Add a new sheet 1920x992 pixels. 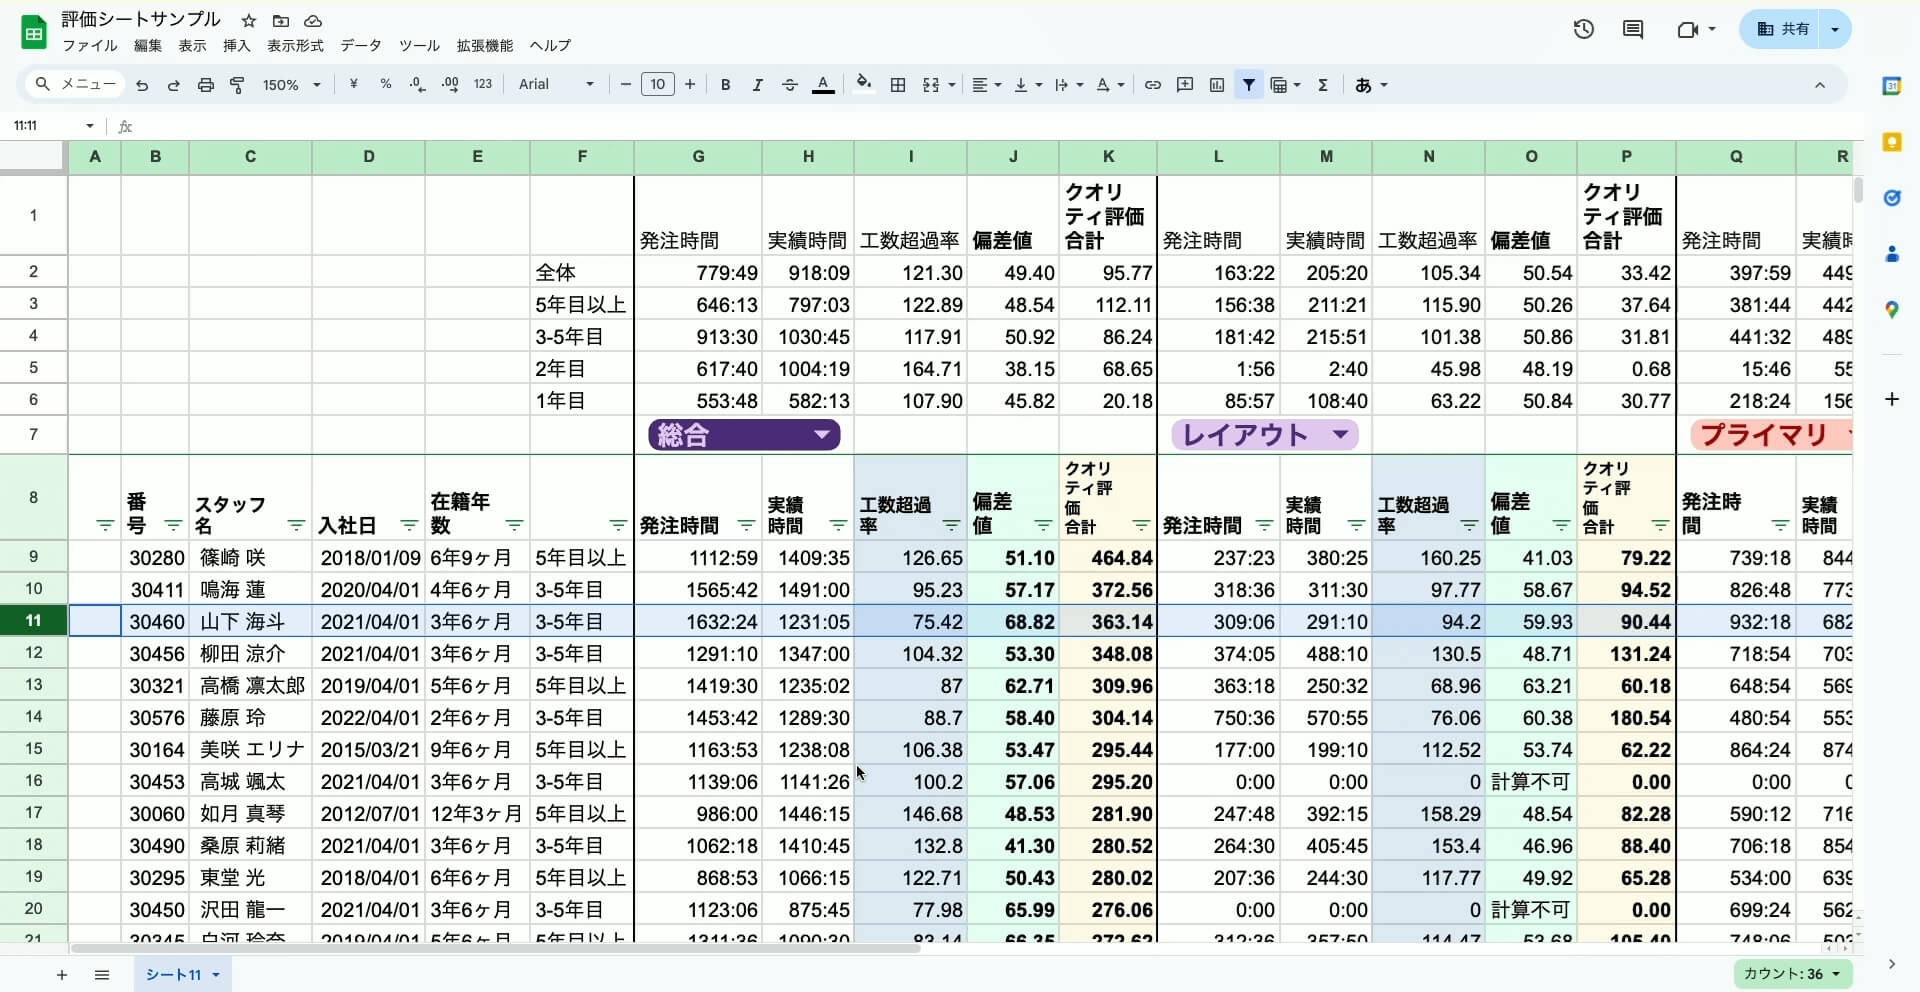point(62,974)
